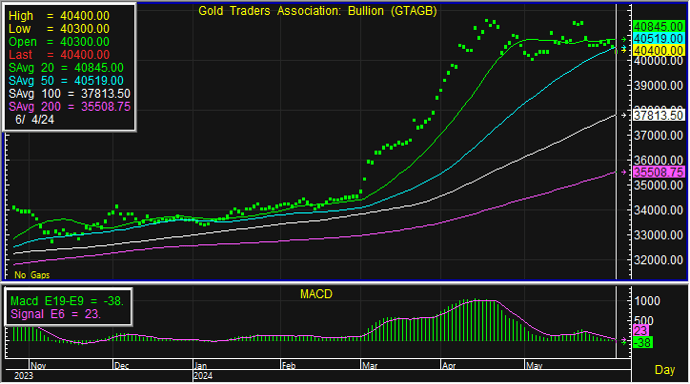Viewport: 690px width, 384px height.
Task: Click the Signal E6 = 23. readout
Action: click(55, 314)
